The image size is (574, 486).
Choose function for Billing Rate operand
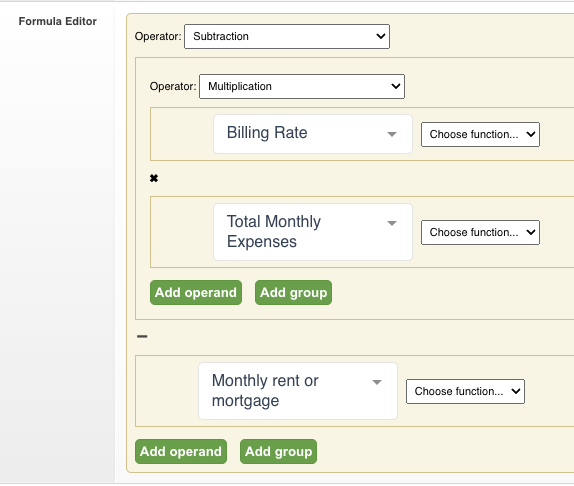pos(480,134)
